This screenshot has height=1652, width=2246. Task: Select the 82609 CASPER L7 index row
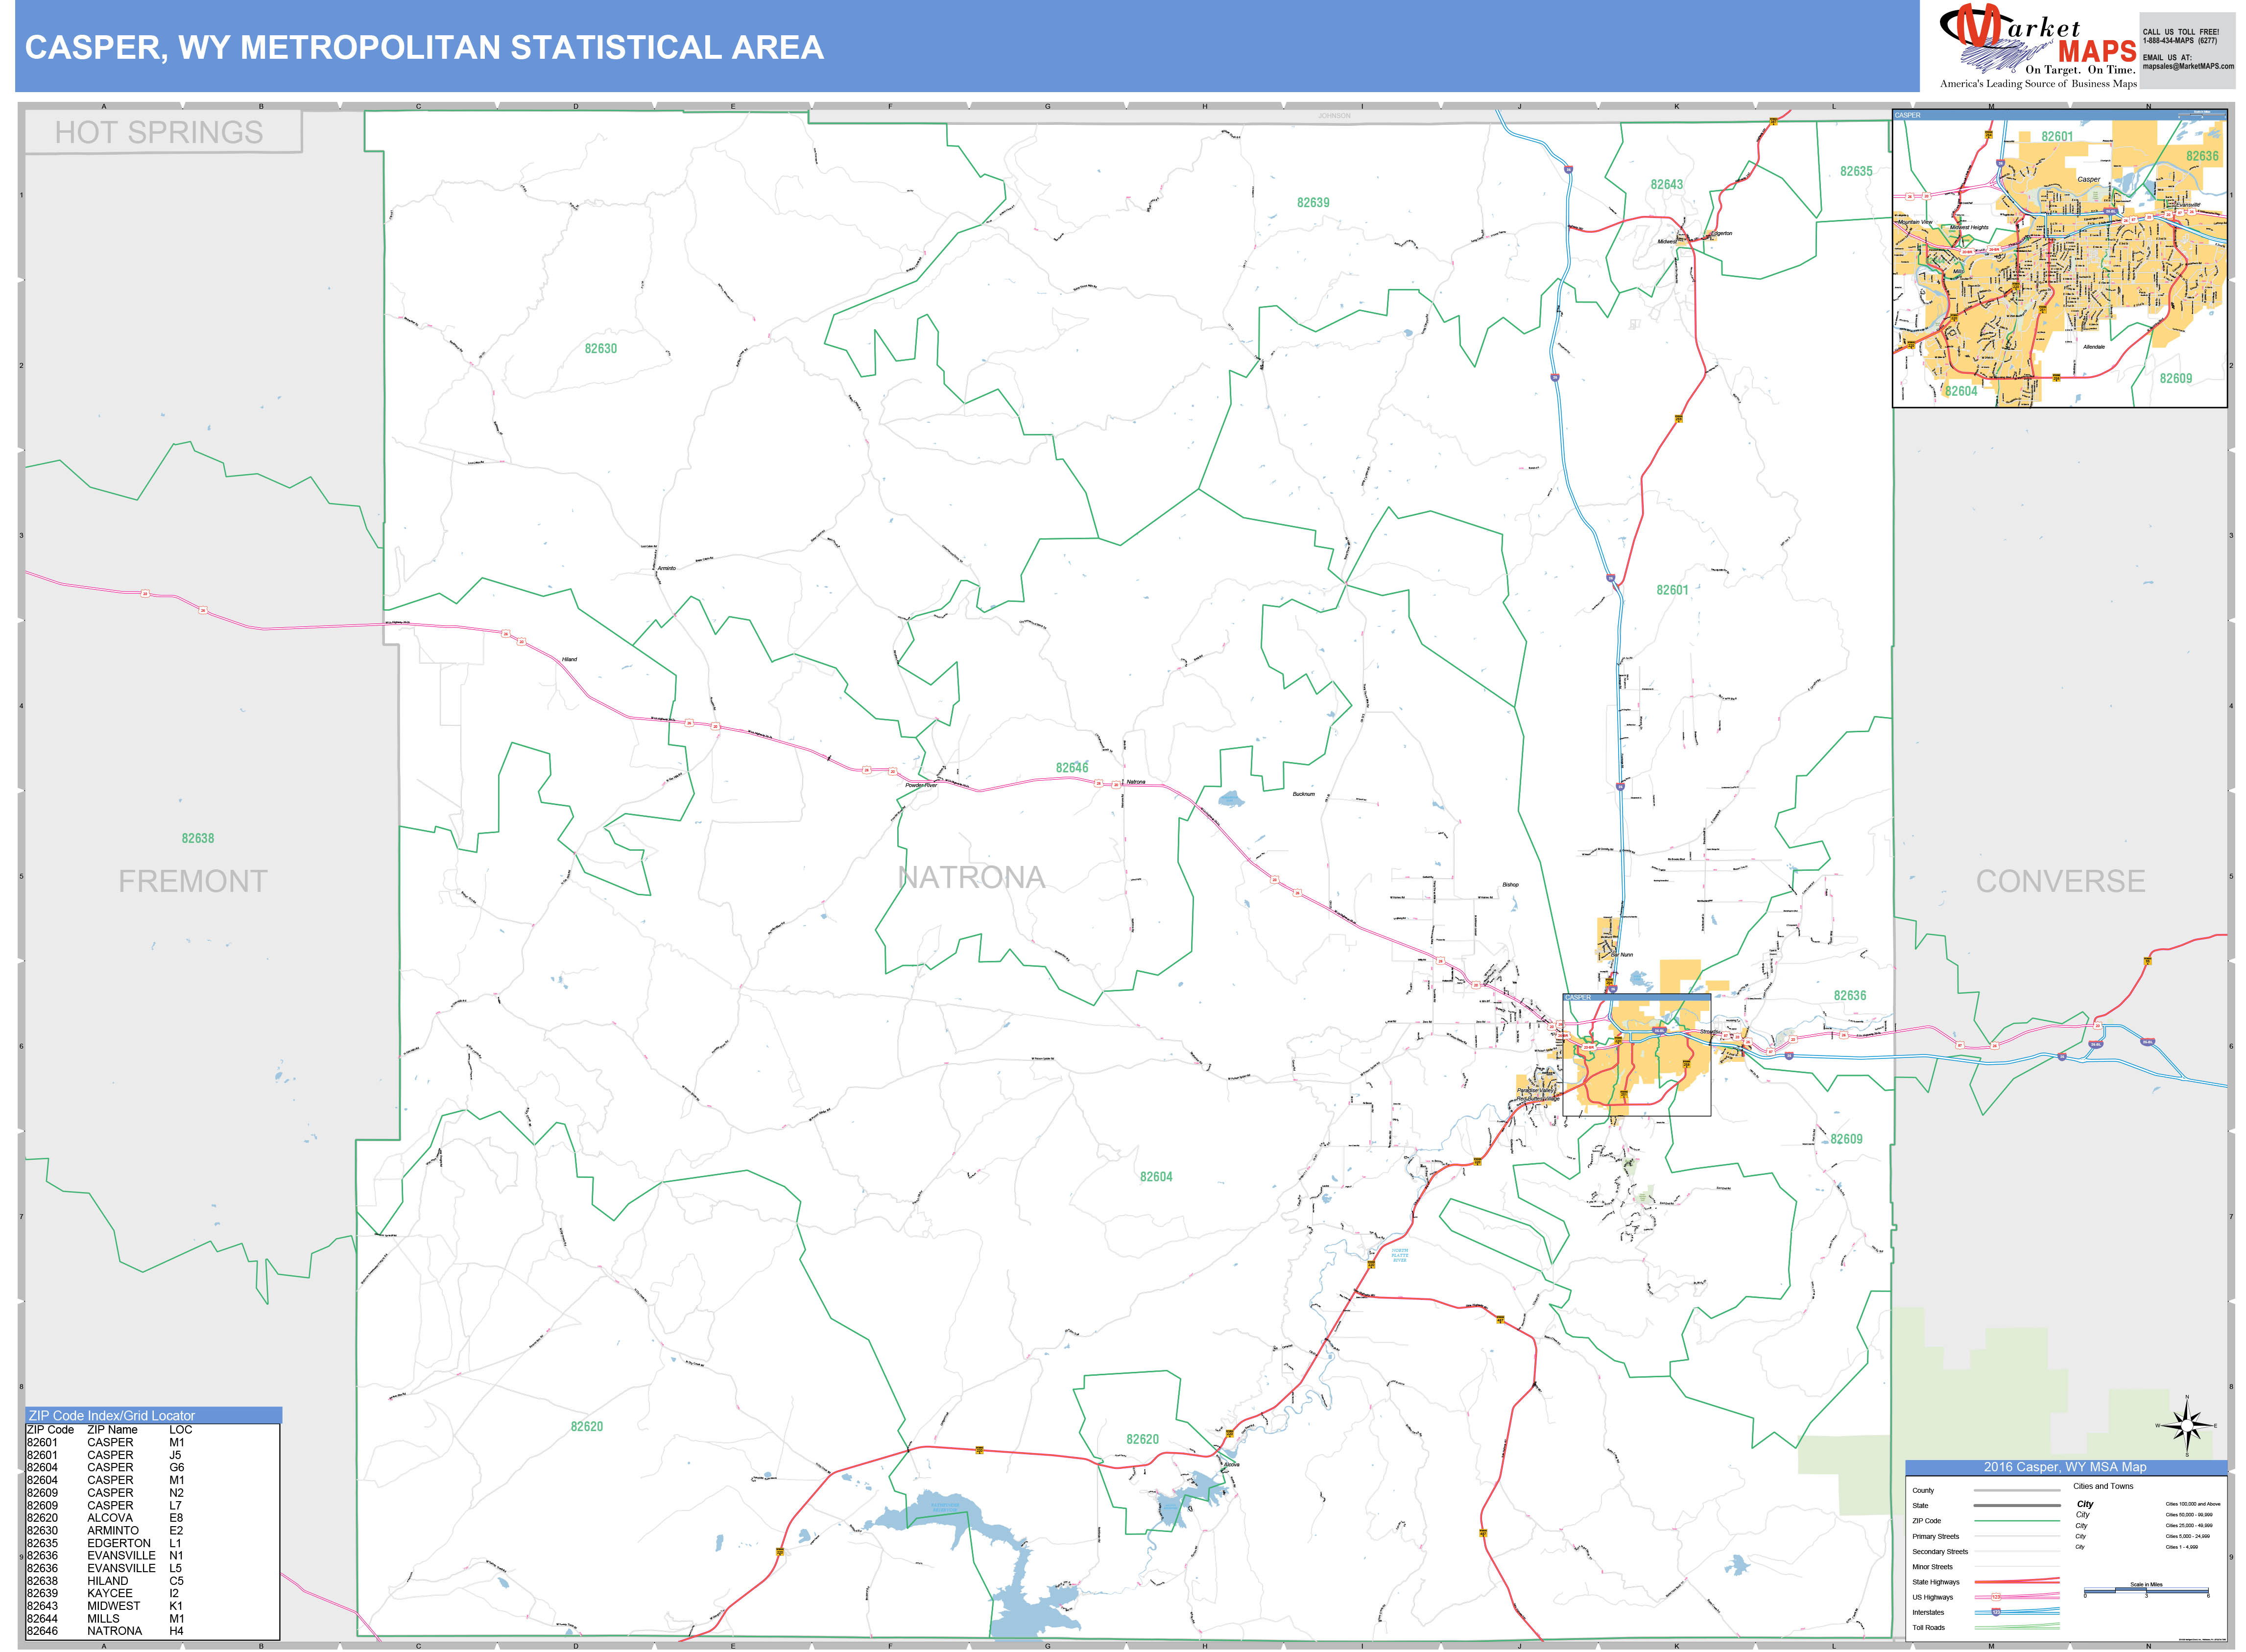click(x=105, y=1506)
